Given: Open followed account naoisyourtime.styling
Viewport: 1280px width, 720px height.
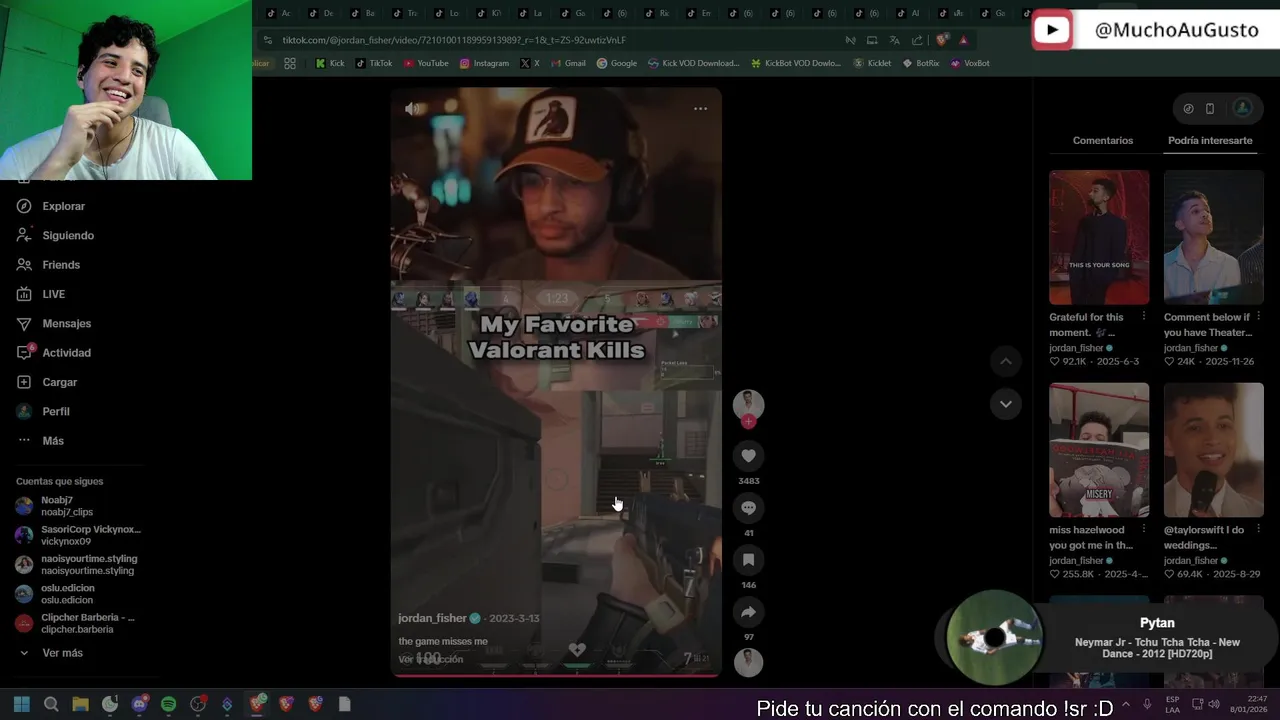Looking at the screenshot, I should tap(78, 565).
